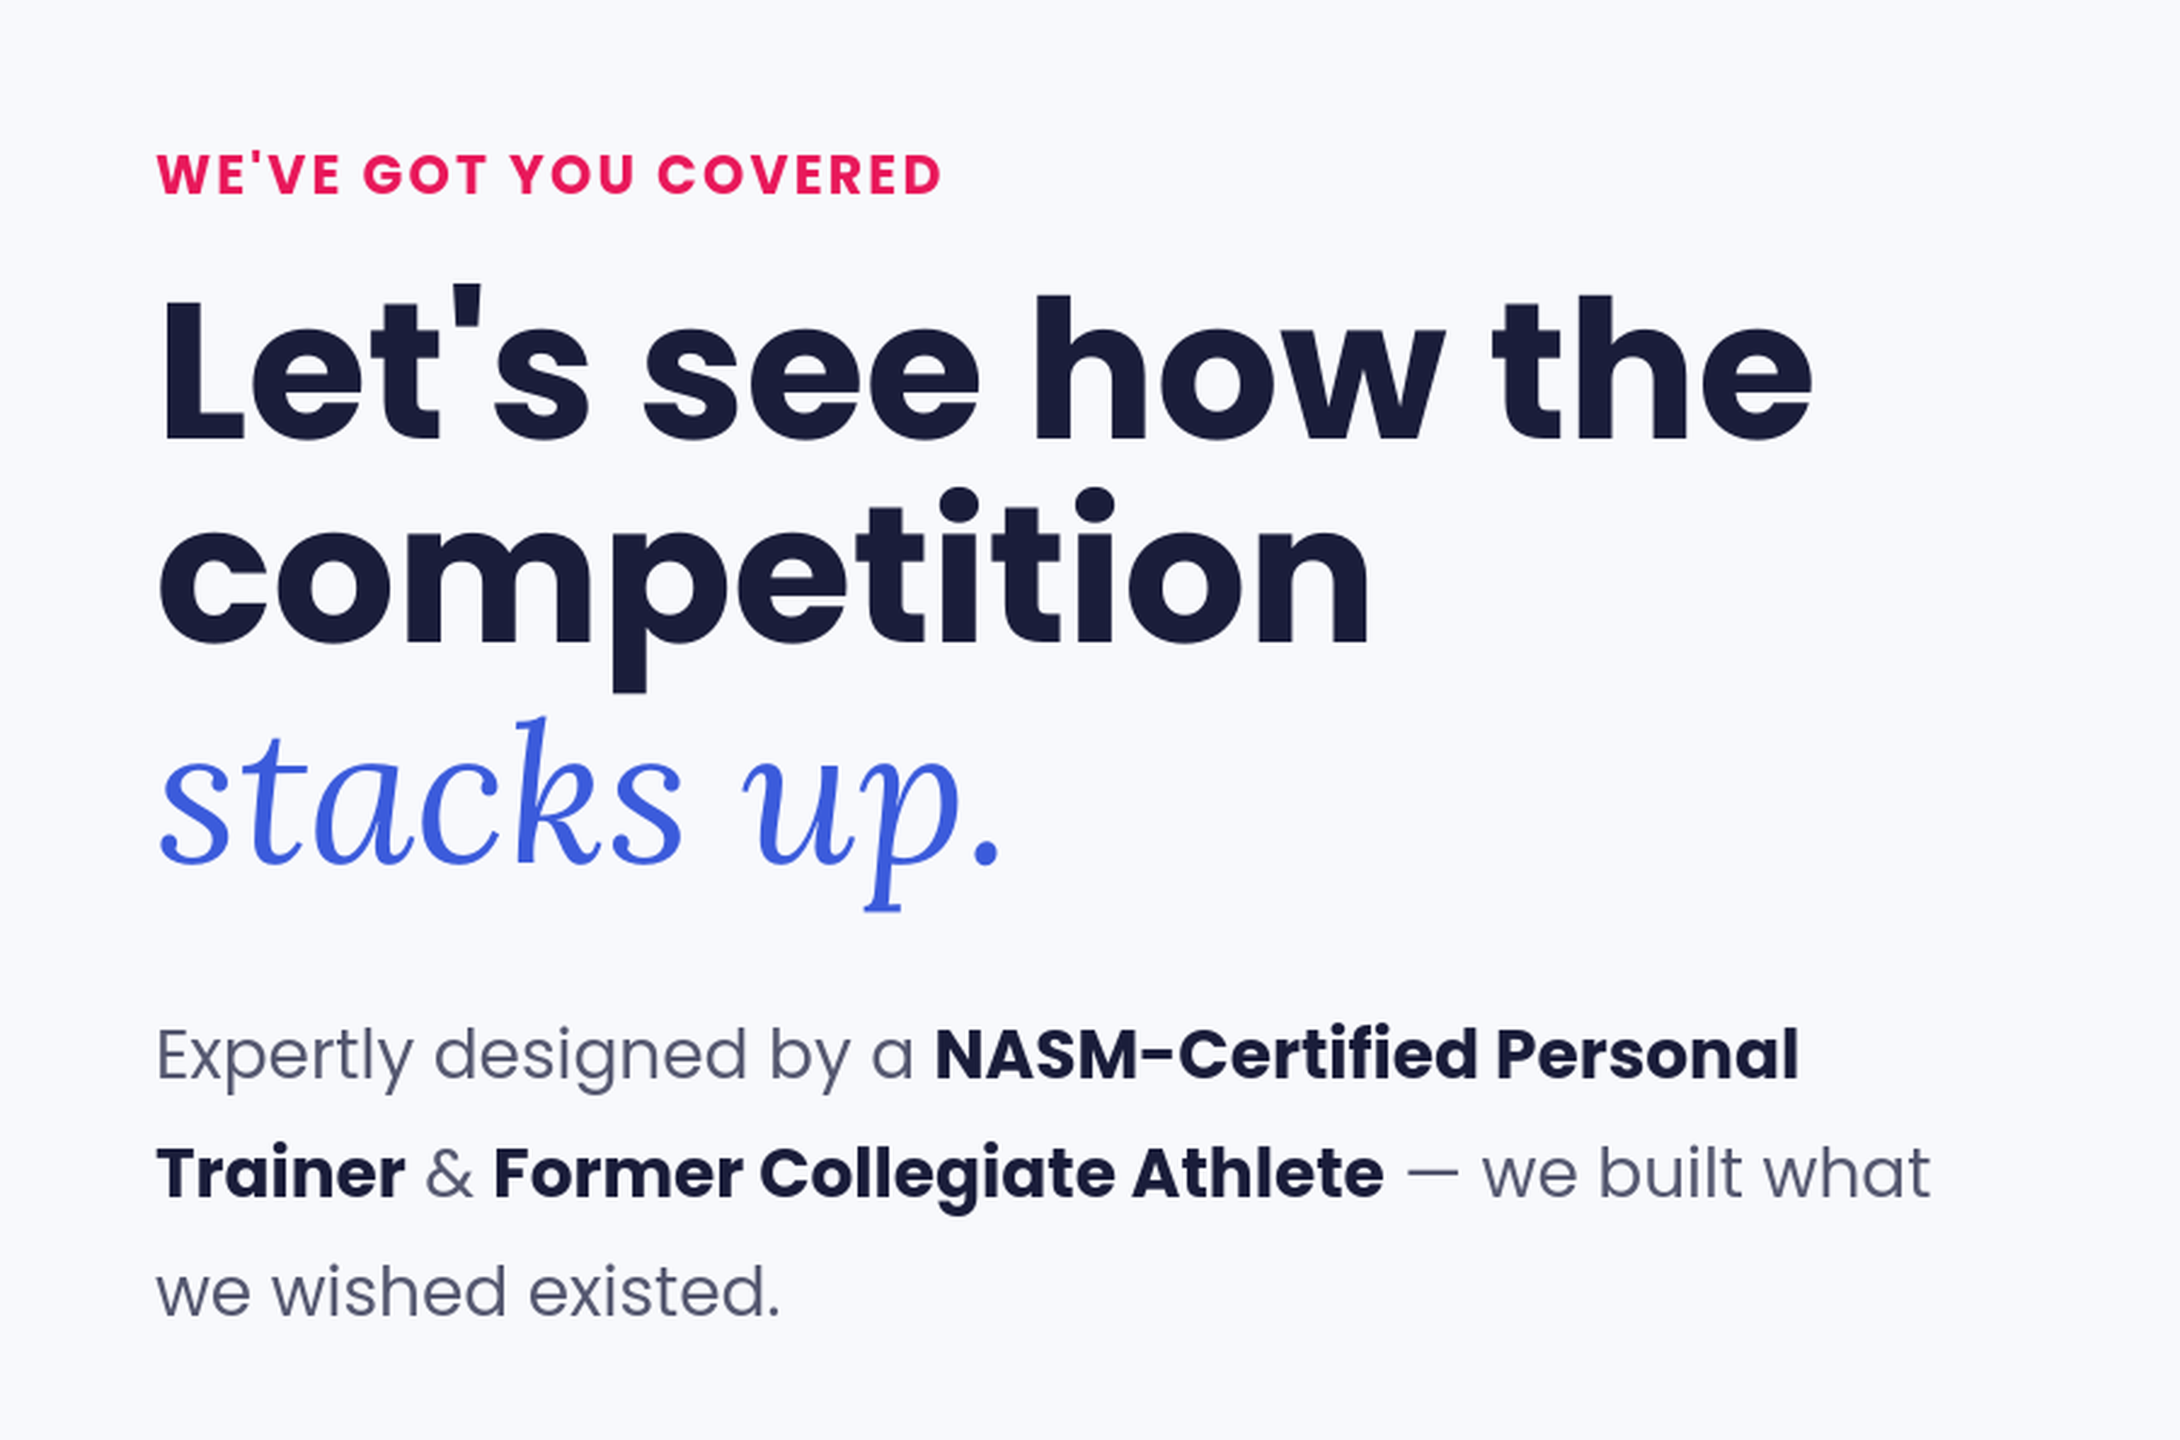The image size is (2180, 1440).
Task: Click the bold word "Athlete"
Action: click(1258, 1173)
